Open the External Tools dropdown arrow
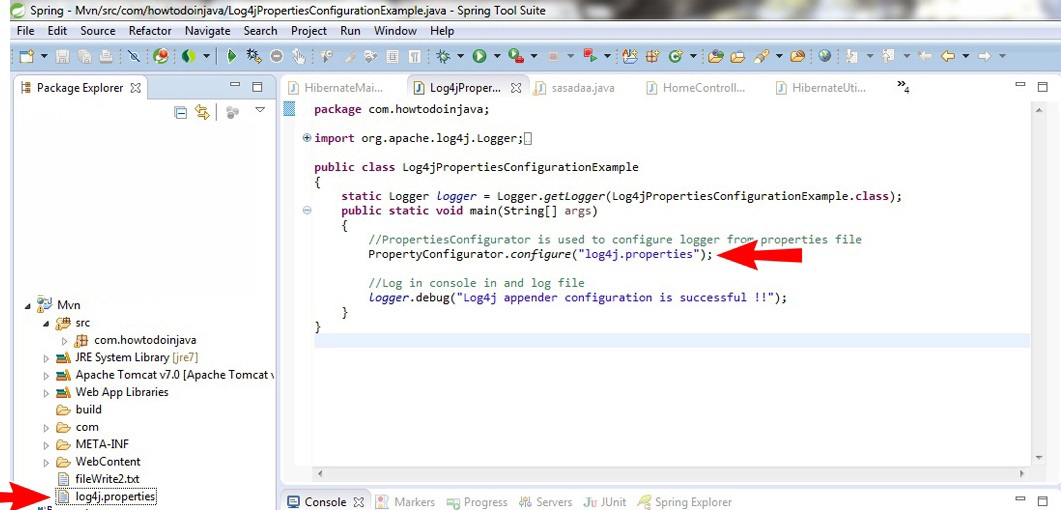Screen dimensions: 1061x510 pyautogui.click(x=534, y=56)
